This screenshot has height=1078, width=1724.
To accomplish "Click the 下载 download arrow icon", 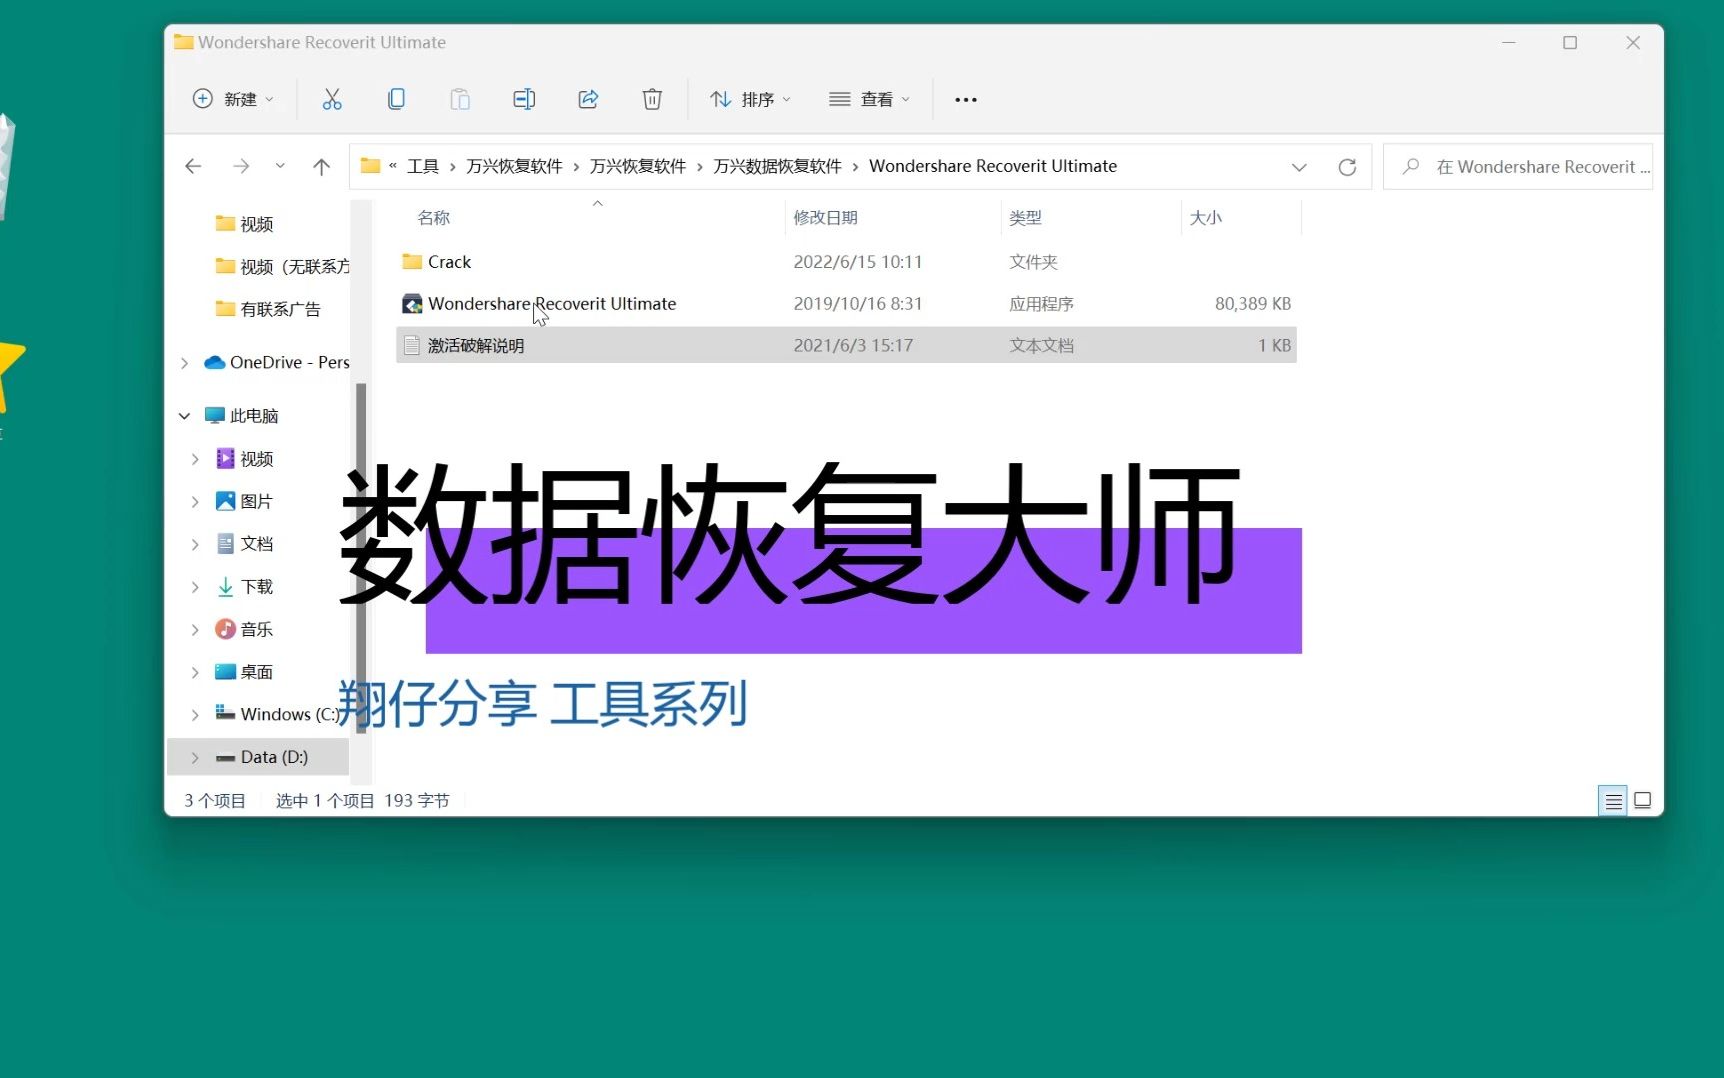I will click(226, 586).
